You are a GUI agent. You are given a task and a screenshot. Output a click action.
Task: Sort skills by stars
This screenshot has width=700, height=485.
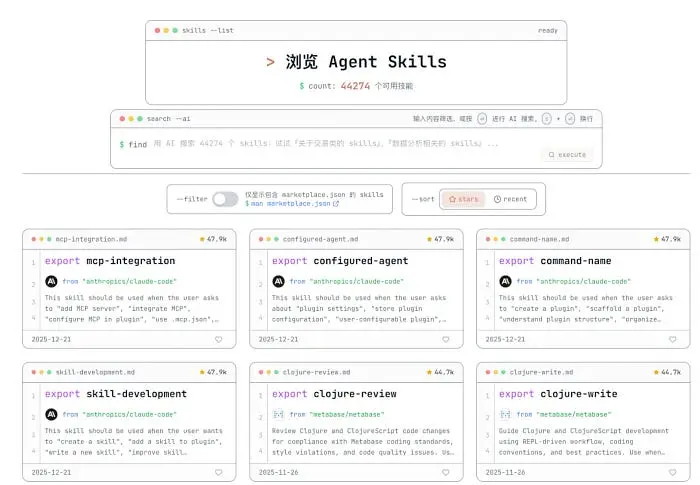point(463,199)
